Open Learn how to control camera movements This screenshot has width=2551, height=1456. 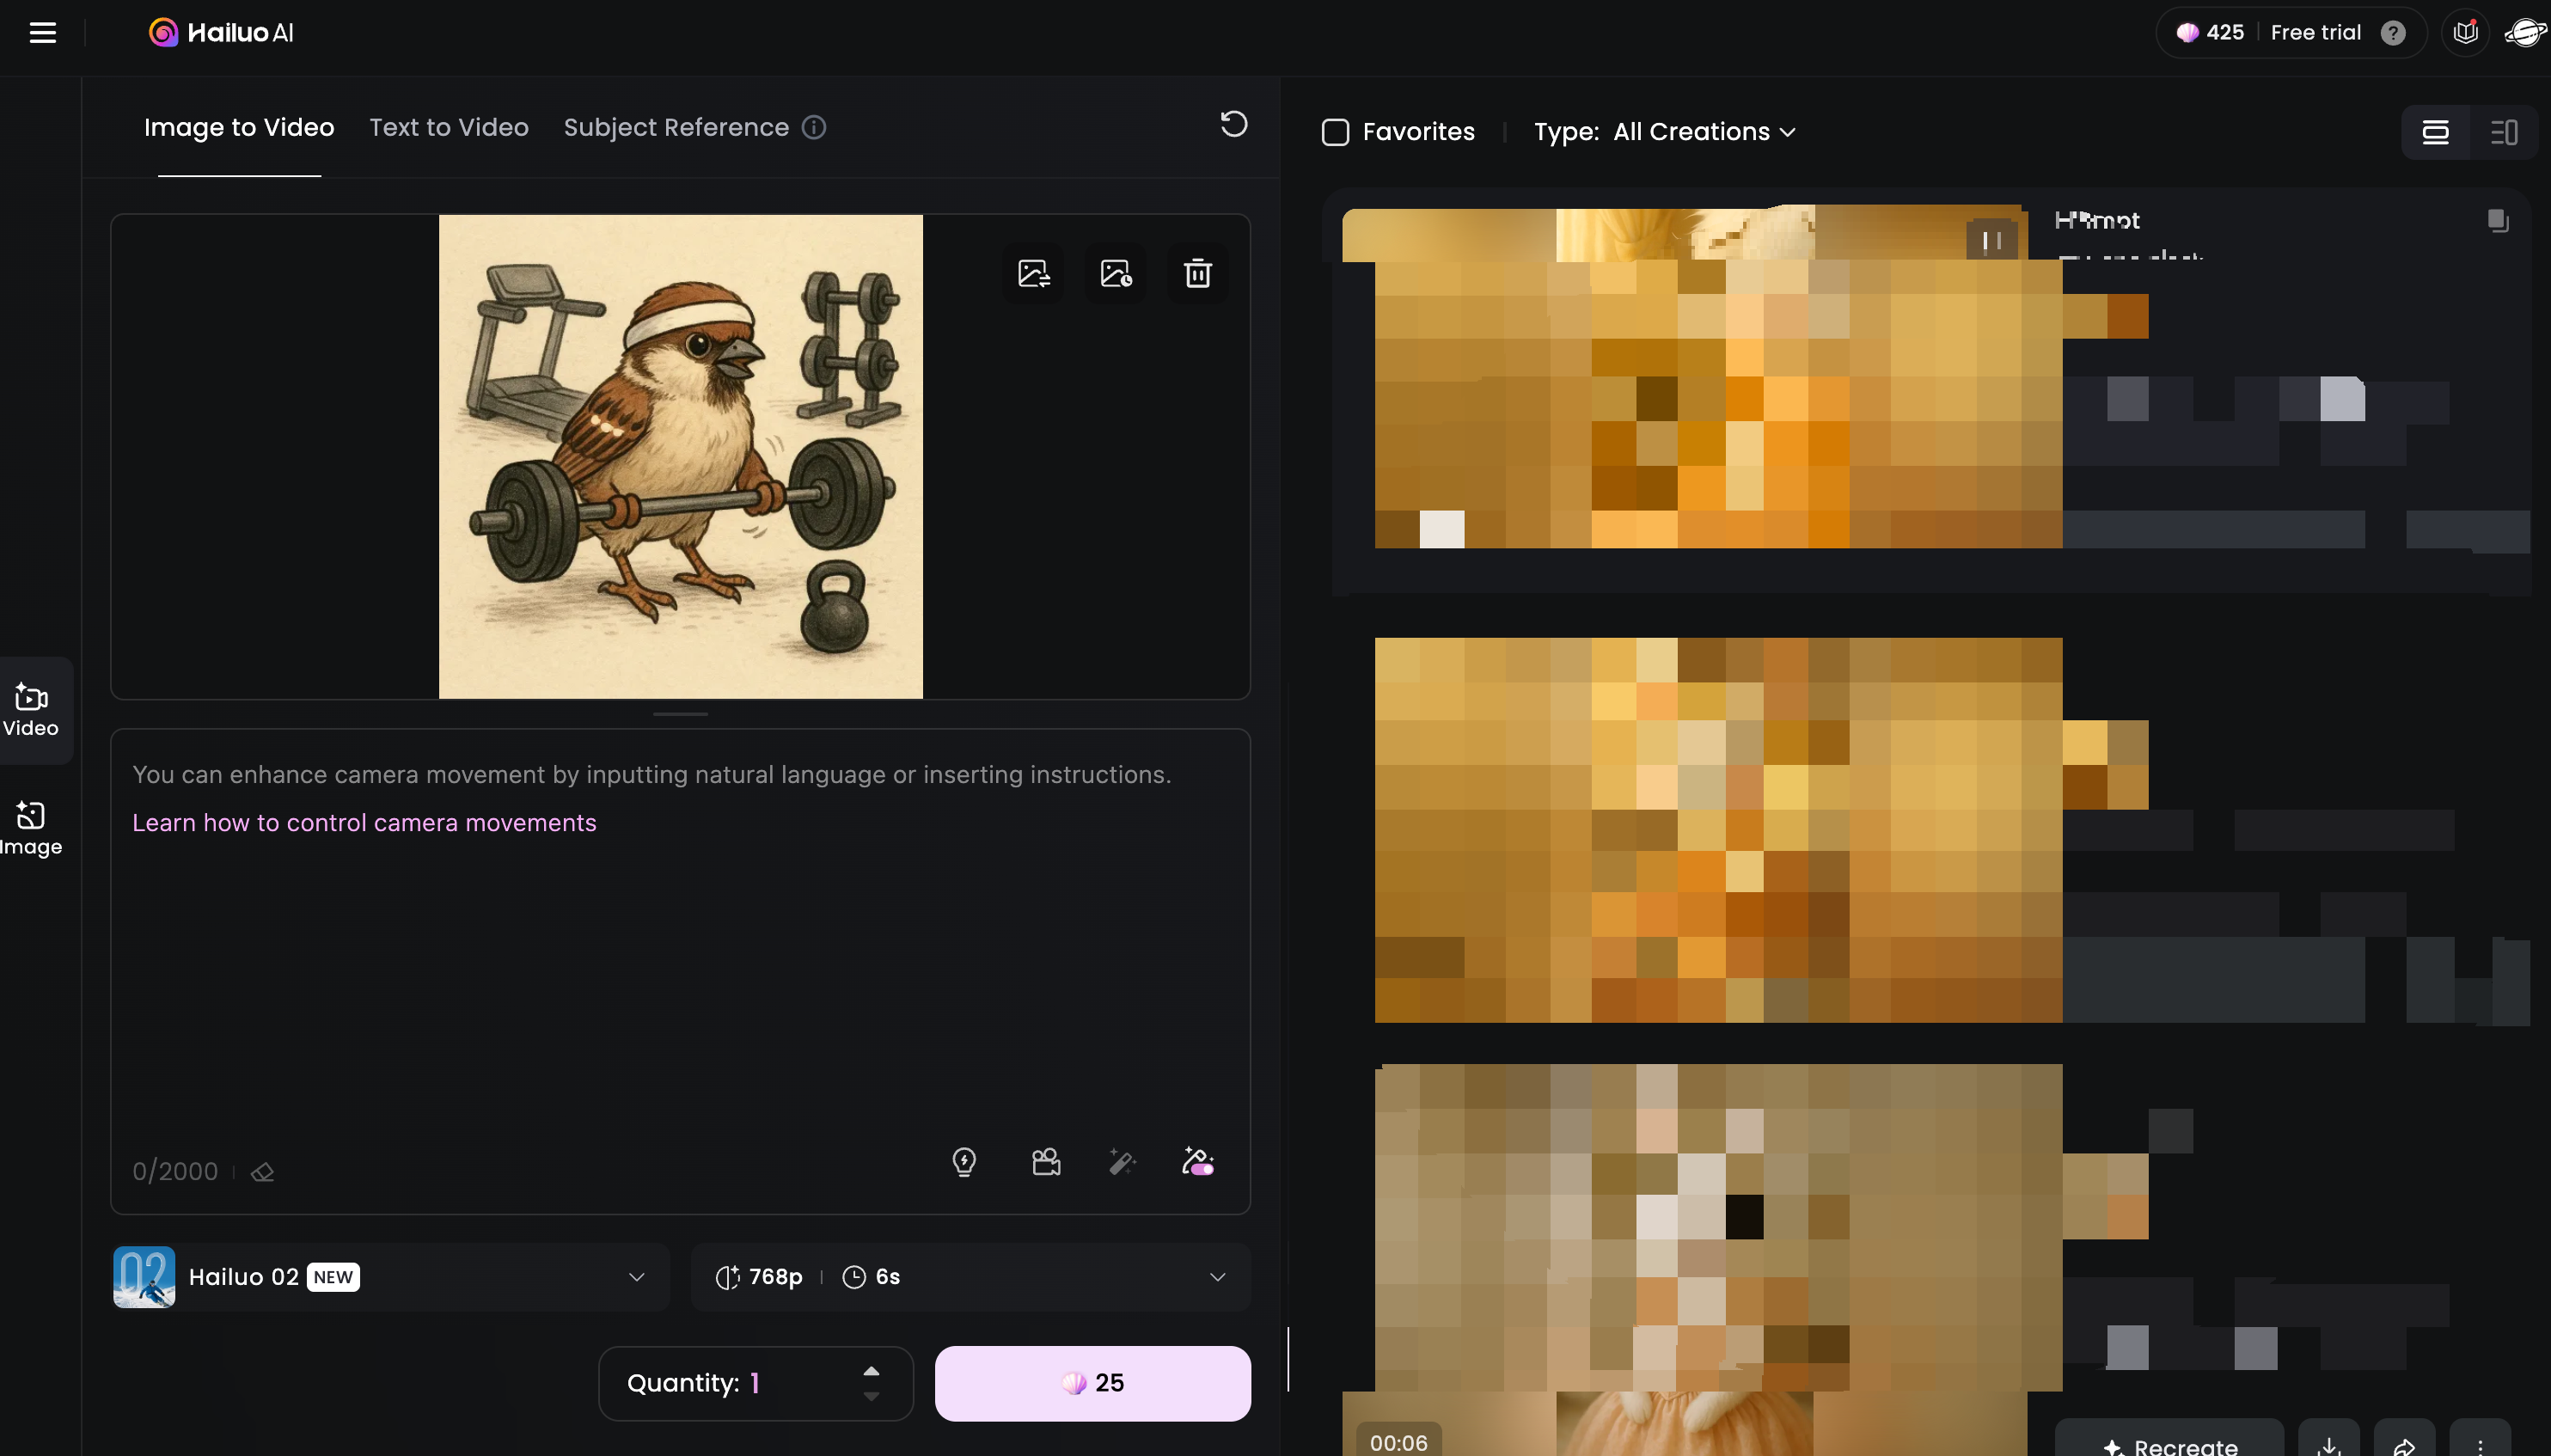[x=364, y=823]
